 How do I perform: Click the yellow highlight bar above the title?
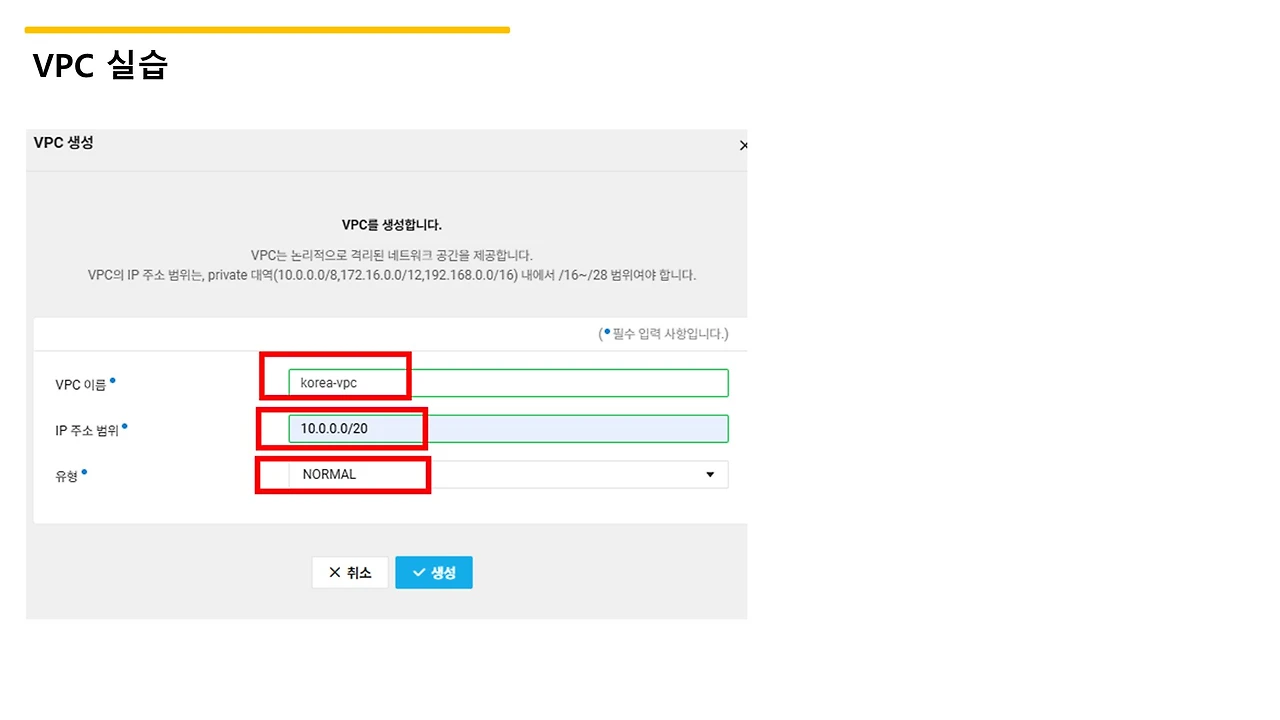[x=267, y=29]
